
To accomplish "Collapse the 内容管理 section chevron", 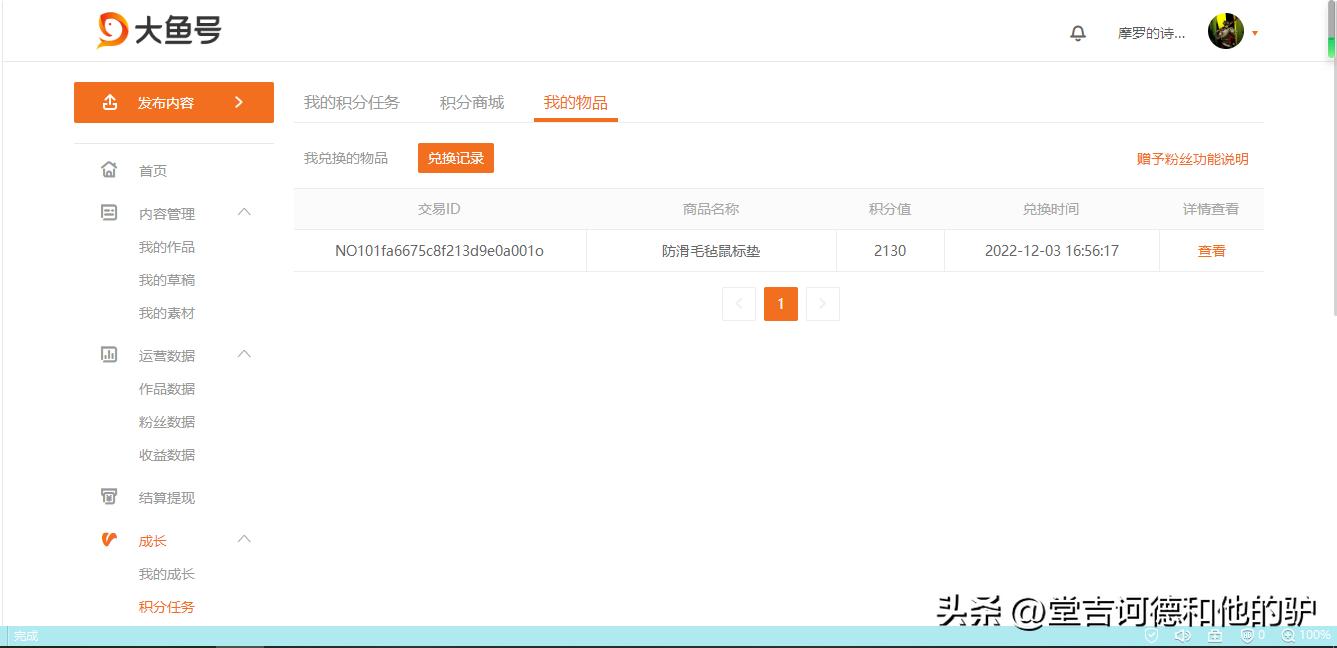I will (x=244, y=212).
